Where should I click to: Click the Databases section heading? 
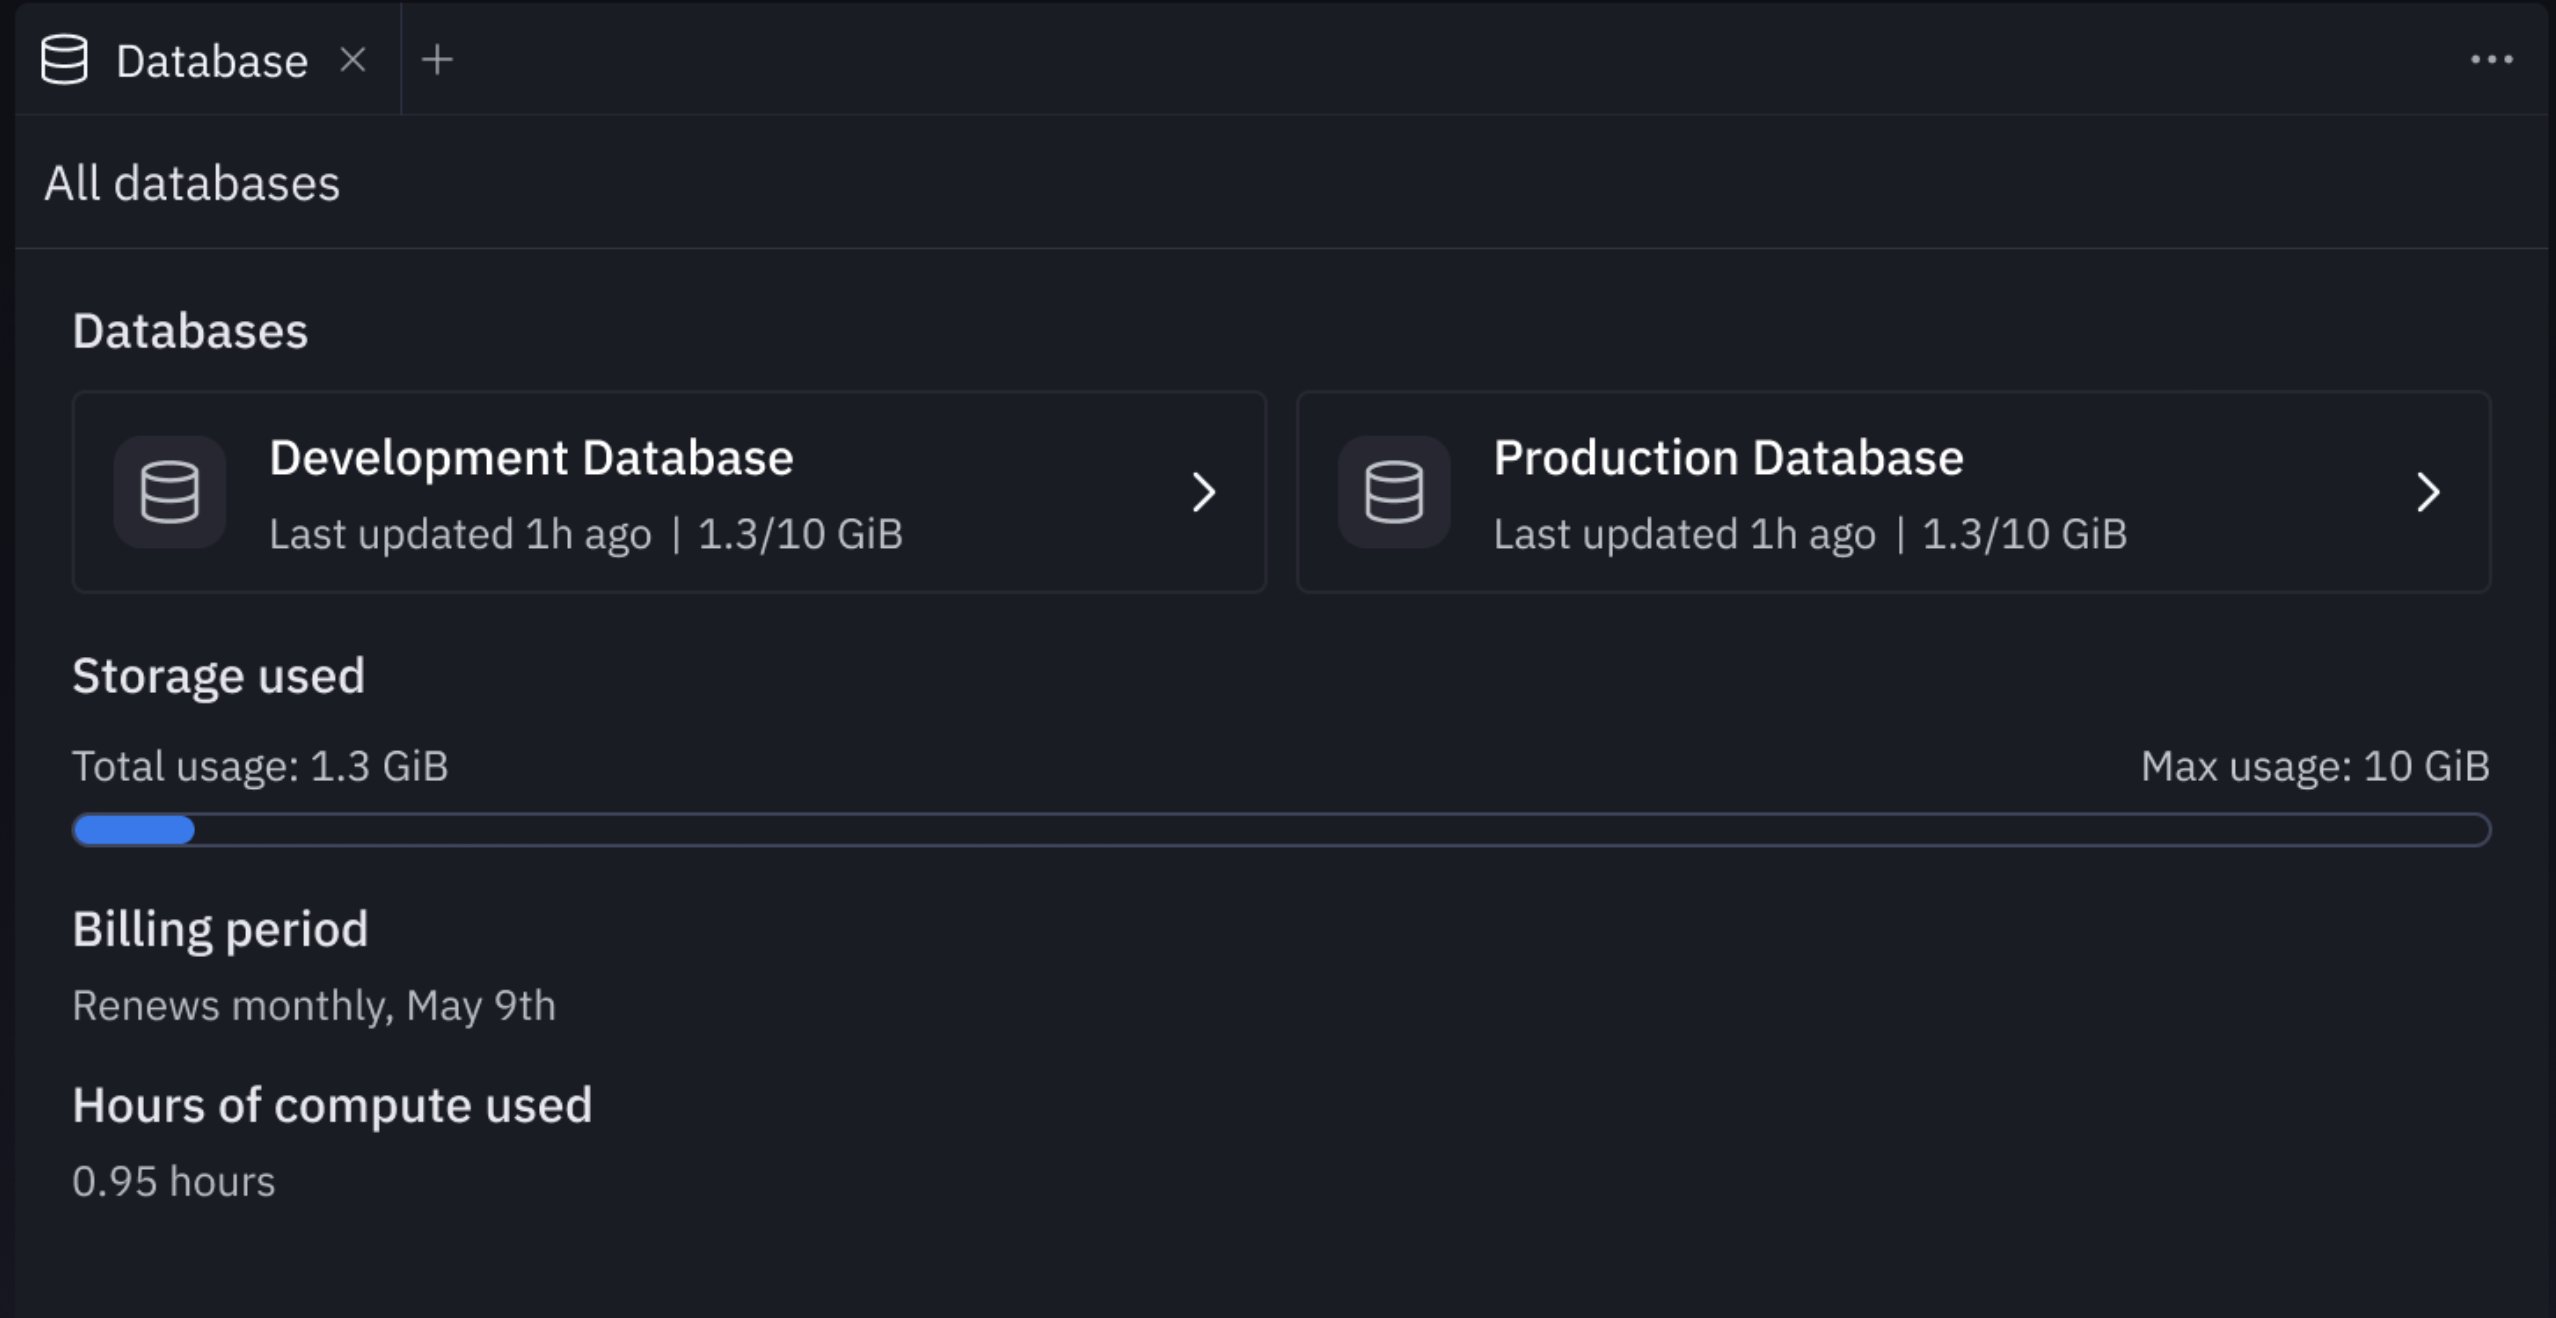(190, 331)
